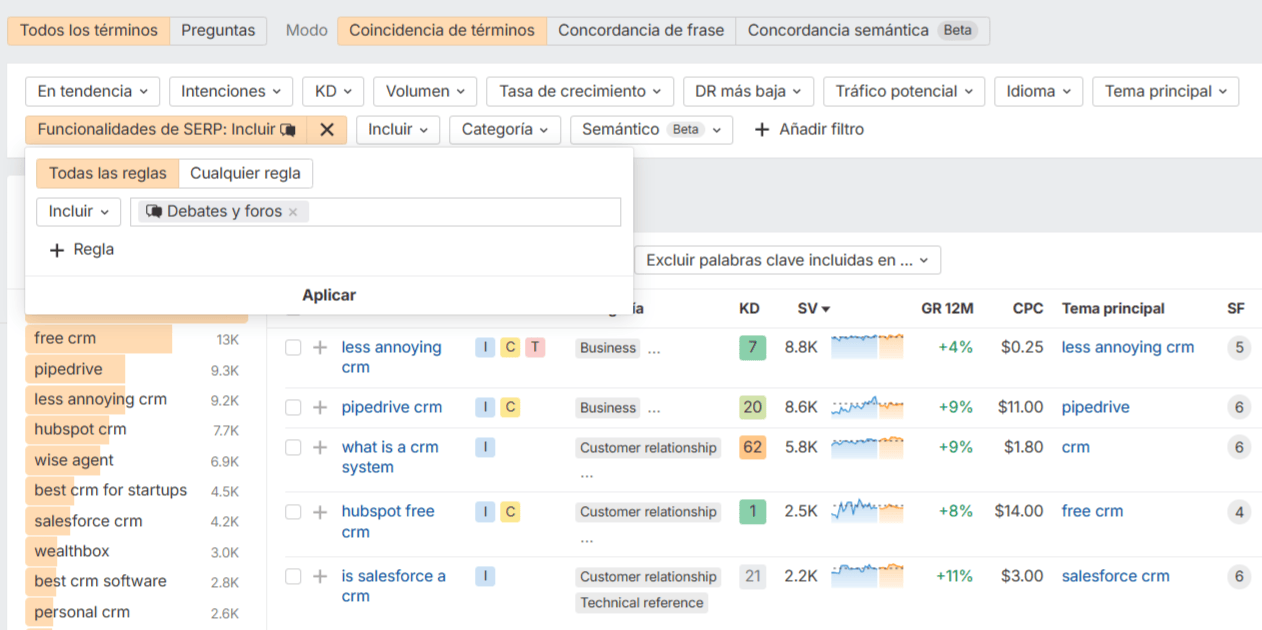Sort by the SV column header
This screenshot has width=1262, height=630.
(x=814, y=309)
